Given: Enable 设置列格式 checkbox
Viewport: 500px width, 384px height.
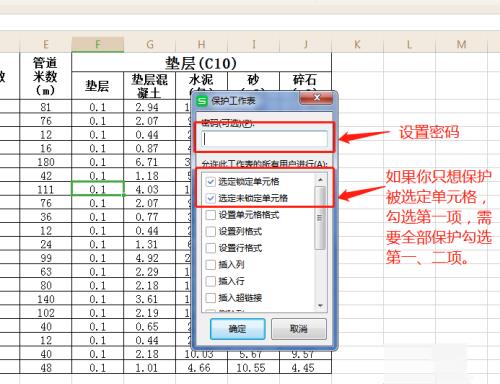Looking at the screenshot, I should (211, 231).
